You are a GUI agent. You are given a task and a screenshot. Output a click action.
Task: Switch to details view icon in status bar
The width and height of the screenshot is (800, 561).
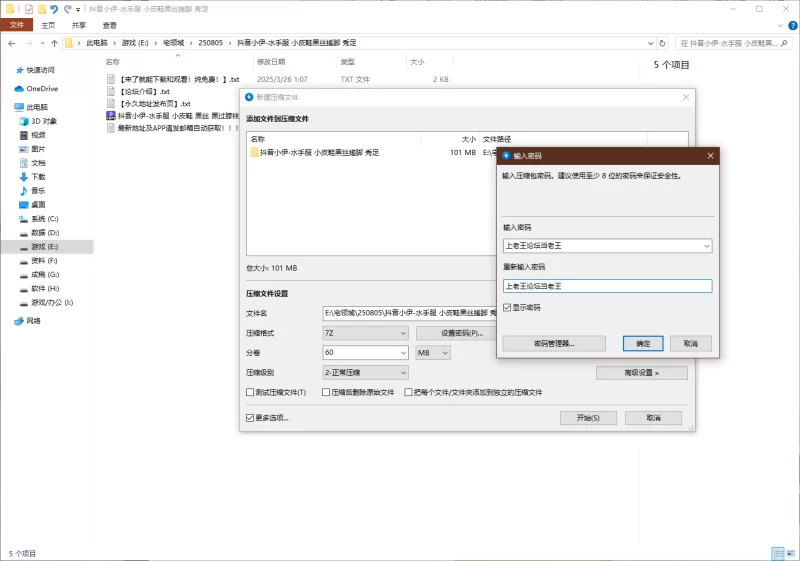point(778,553)
